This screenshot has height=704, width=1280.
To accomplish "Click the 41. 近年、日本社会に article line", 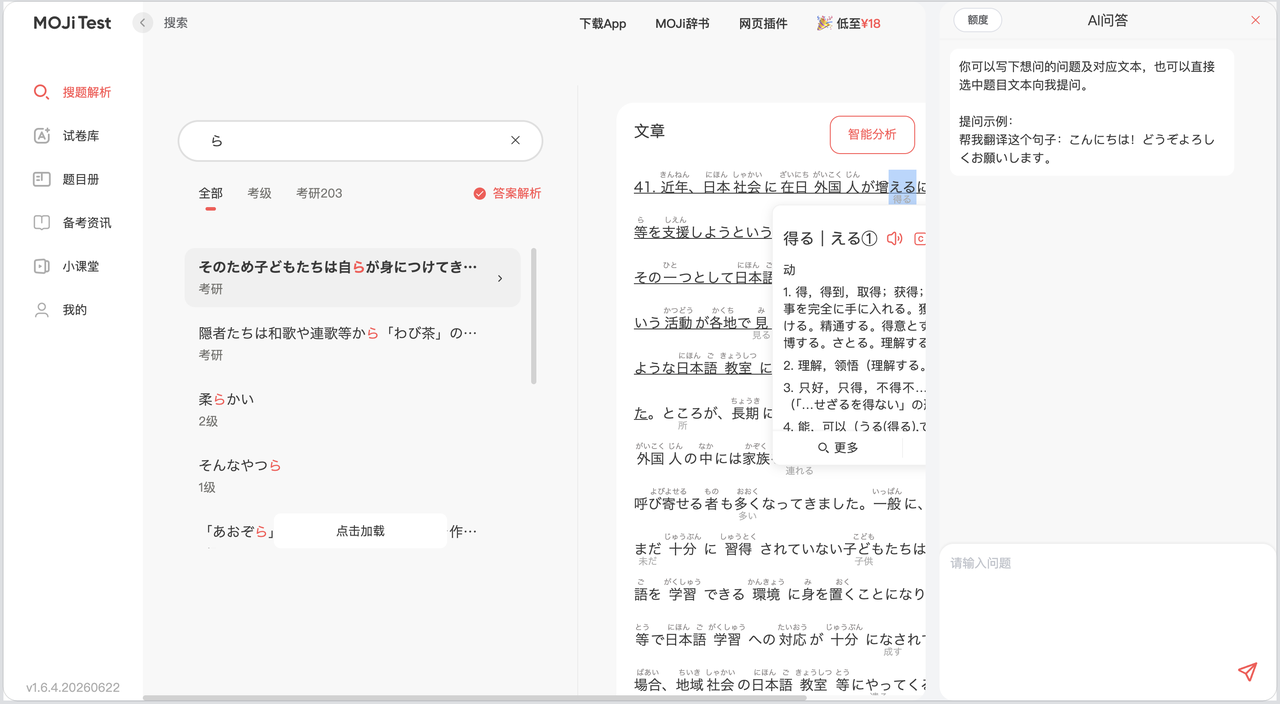I will tap(780, 187).
